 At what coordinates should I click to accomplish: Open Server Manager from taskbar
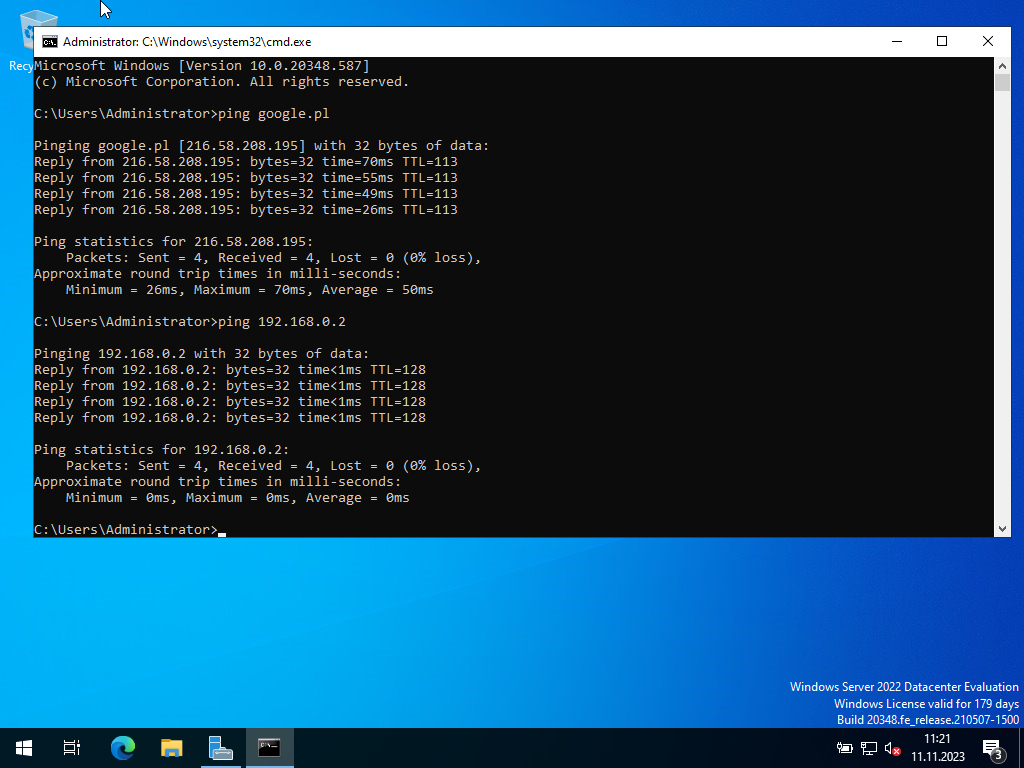221,748
